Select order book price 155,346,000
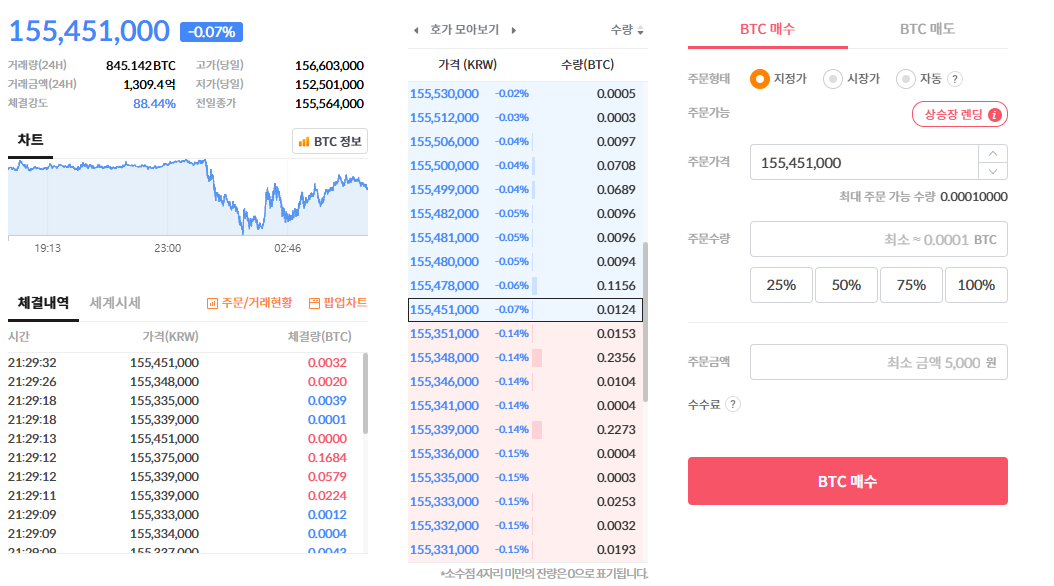This screenshot has height=586, width=1054. (444, 382)
